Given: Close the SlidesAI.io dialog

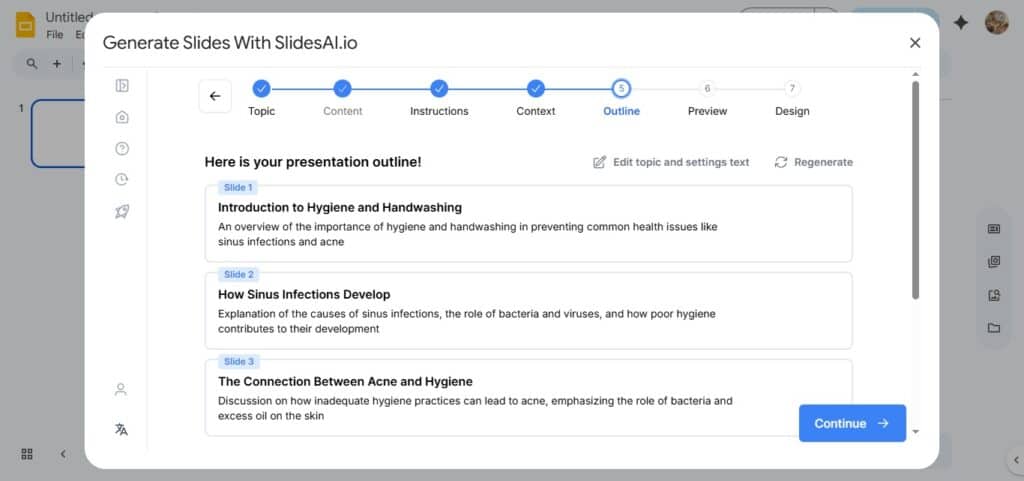Looking at the screenshot, I should pos(915,42).
